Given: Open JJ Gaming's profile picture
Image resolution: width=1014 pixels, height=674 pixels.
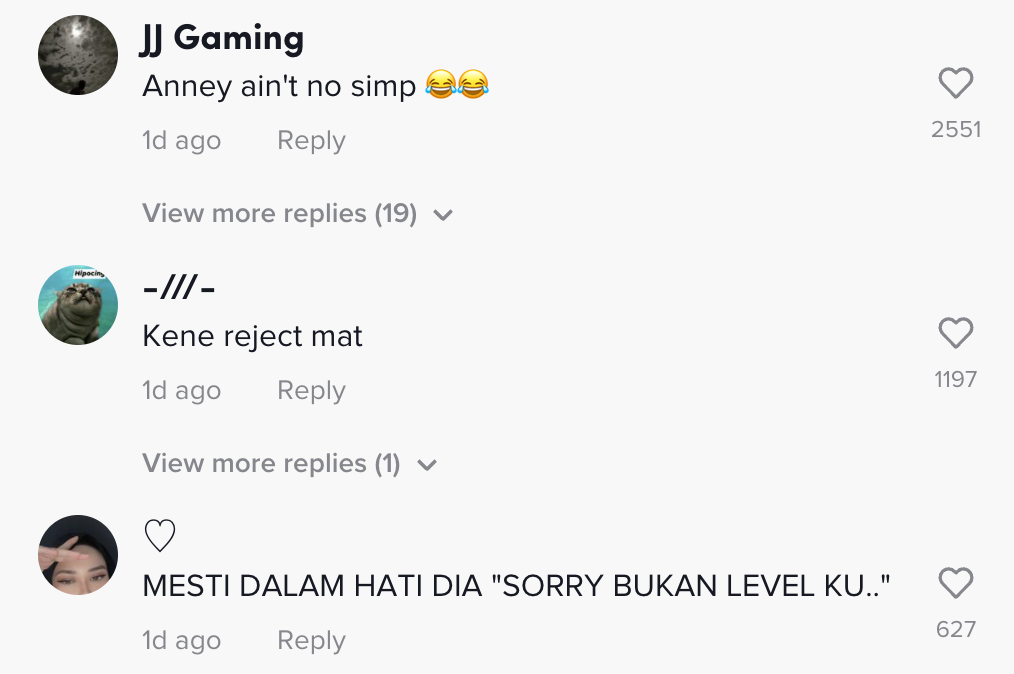Looking at the screenshot, I should [78, 55].
